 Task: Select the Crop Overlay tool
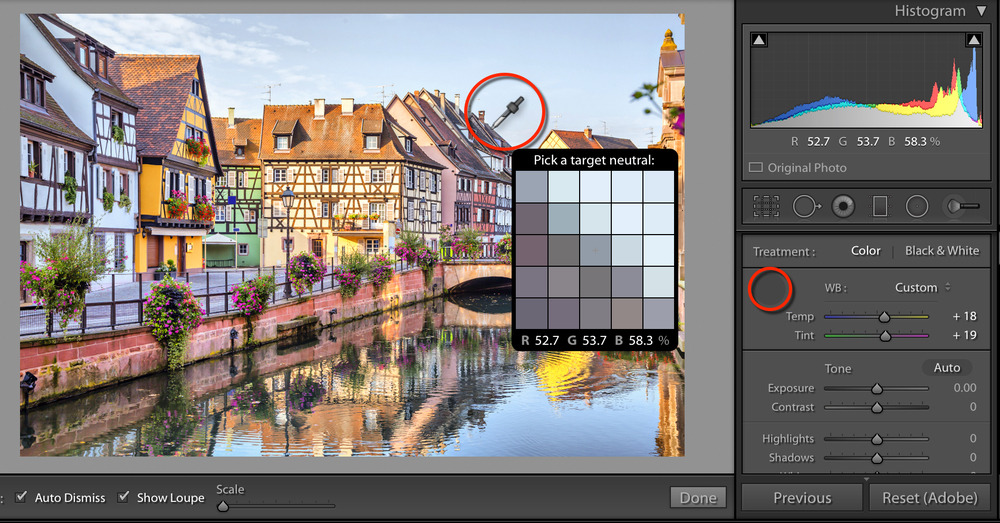click(766, 206)
